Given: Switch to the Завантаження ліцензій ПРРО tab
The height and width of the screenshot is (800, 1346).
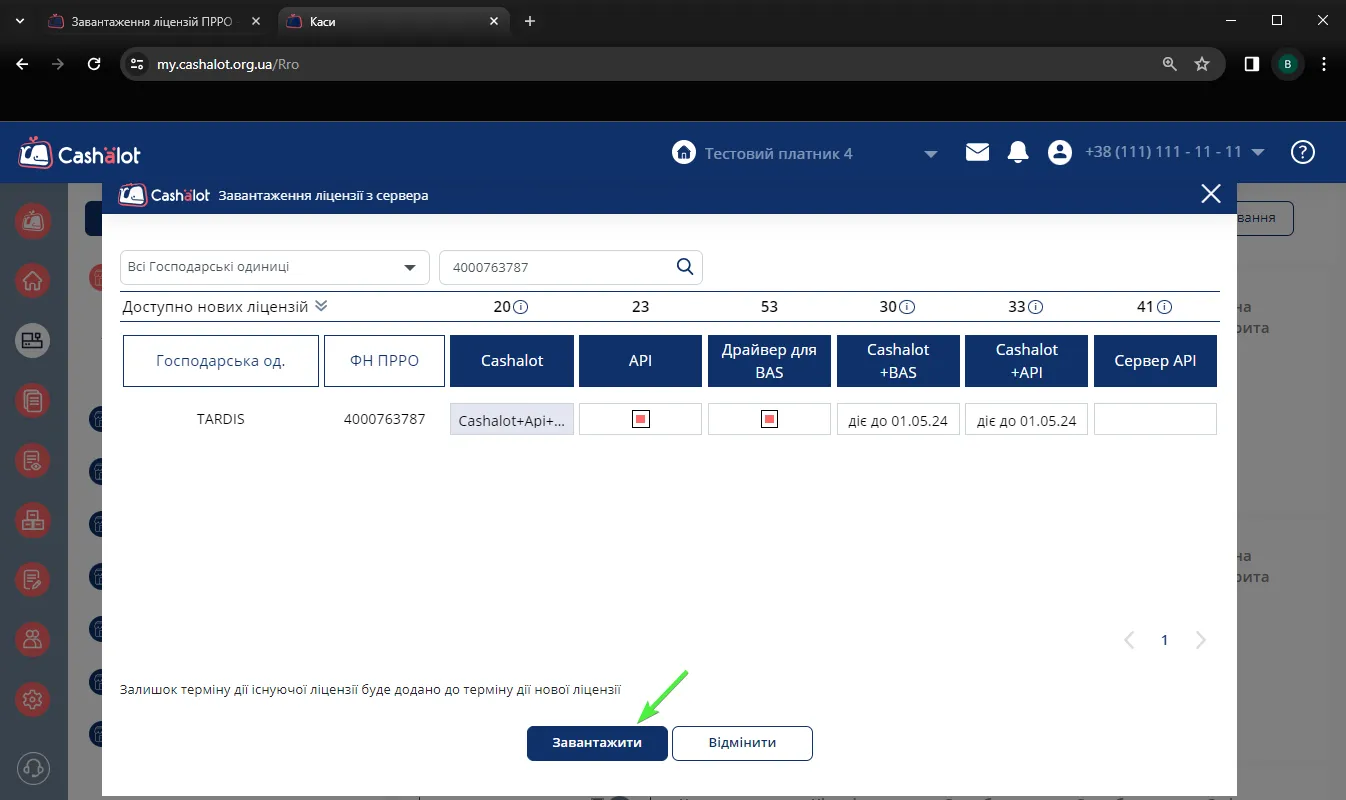Looking at the screenshot, I should (150, 21).
